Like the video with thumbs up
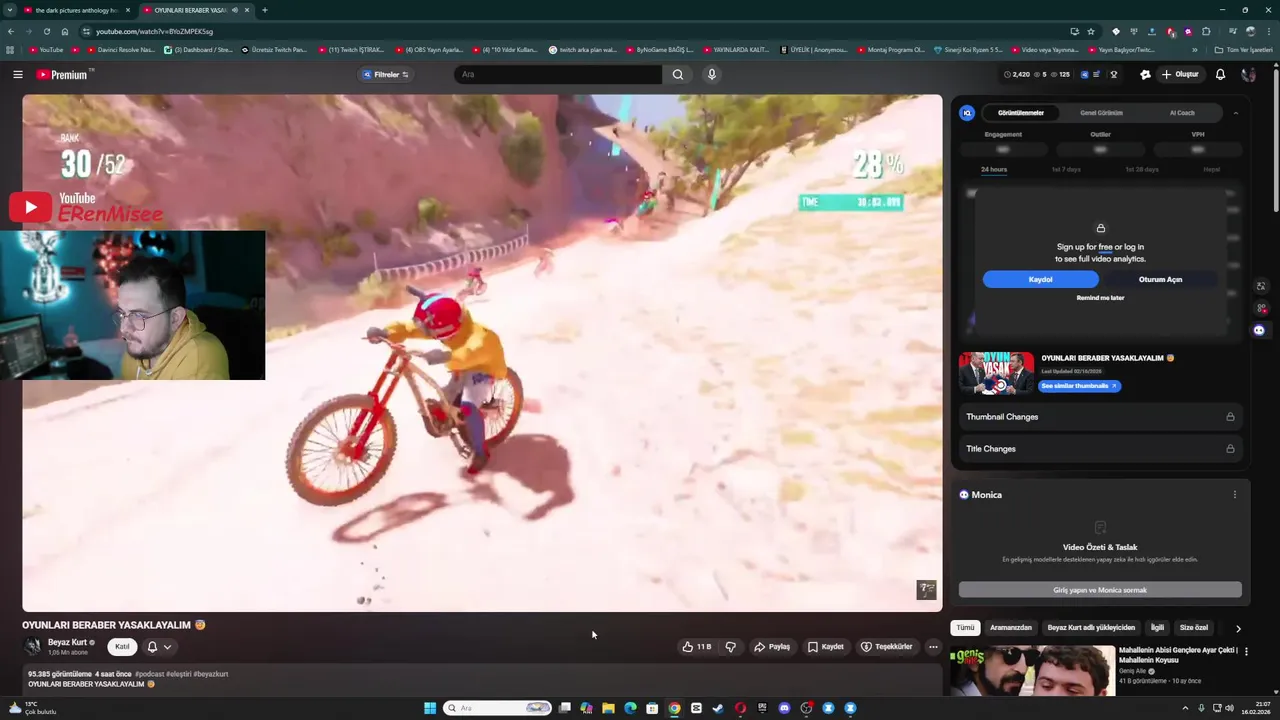The width and height of the screenshot is (1280, 720). [x=697, y=647]
